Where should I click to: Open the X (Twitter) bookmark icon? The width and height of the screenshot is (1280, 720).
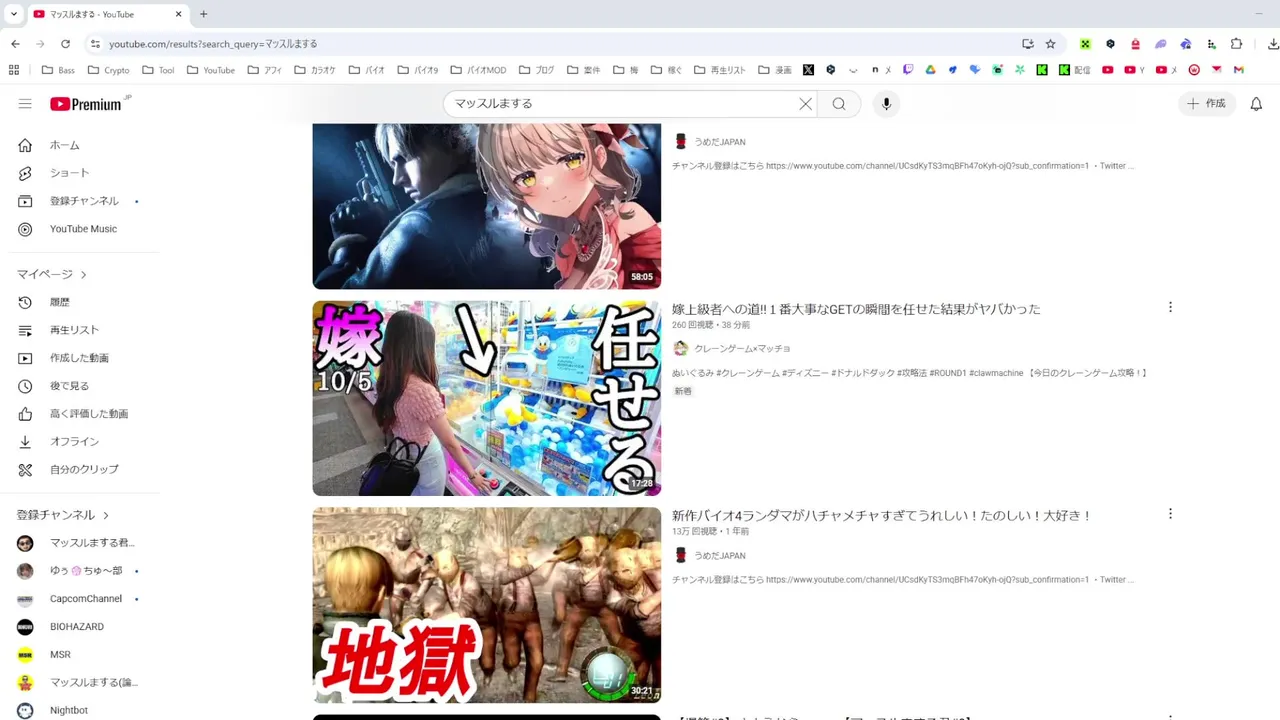[x=808, y=70]
